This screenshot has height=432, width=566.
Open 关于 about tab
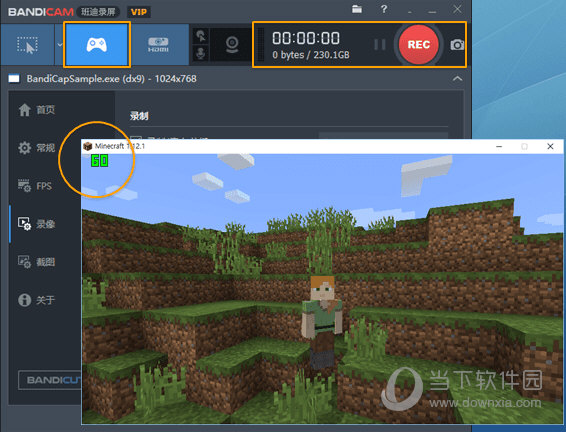[x=37, y=300]
